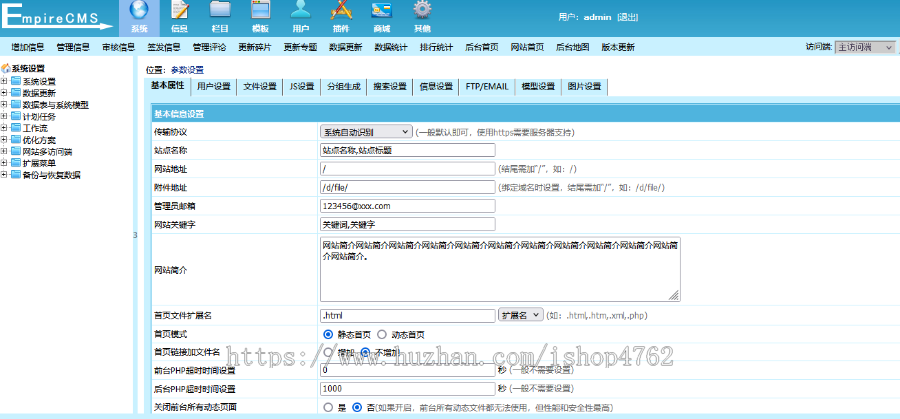Image resolution: width=900 pixels, height=419 pixels.
Task: Switch to the 图片设置 tab
Action: tap(584, 87)
